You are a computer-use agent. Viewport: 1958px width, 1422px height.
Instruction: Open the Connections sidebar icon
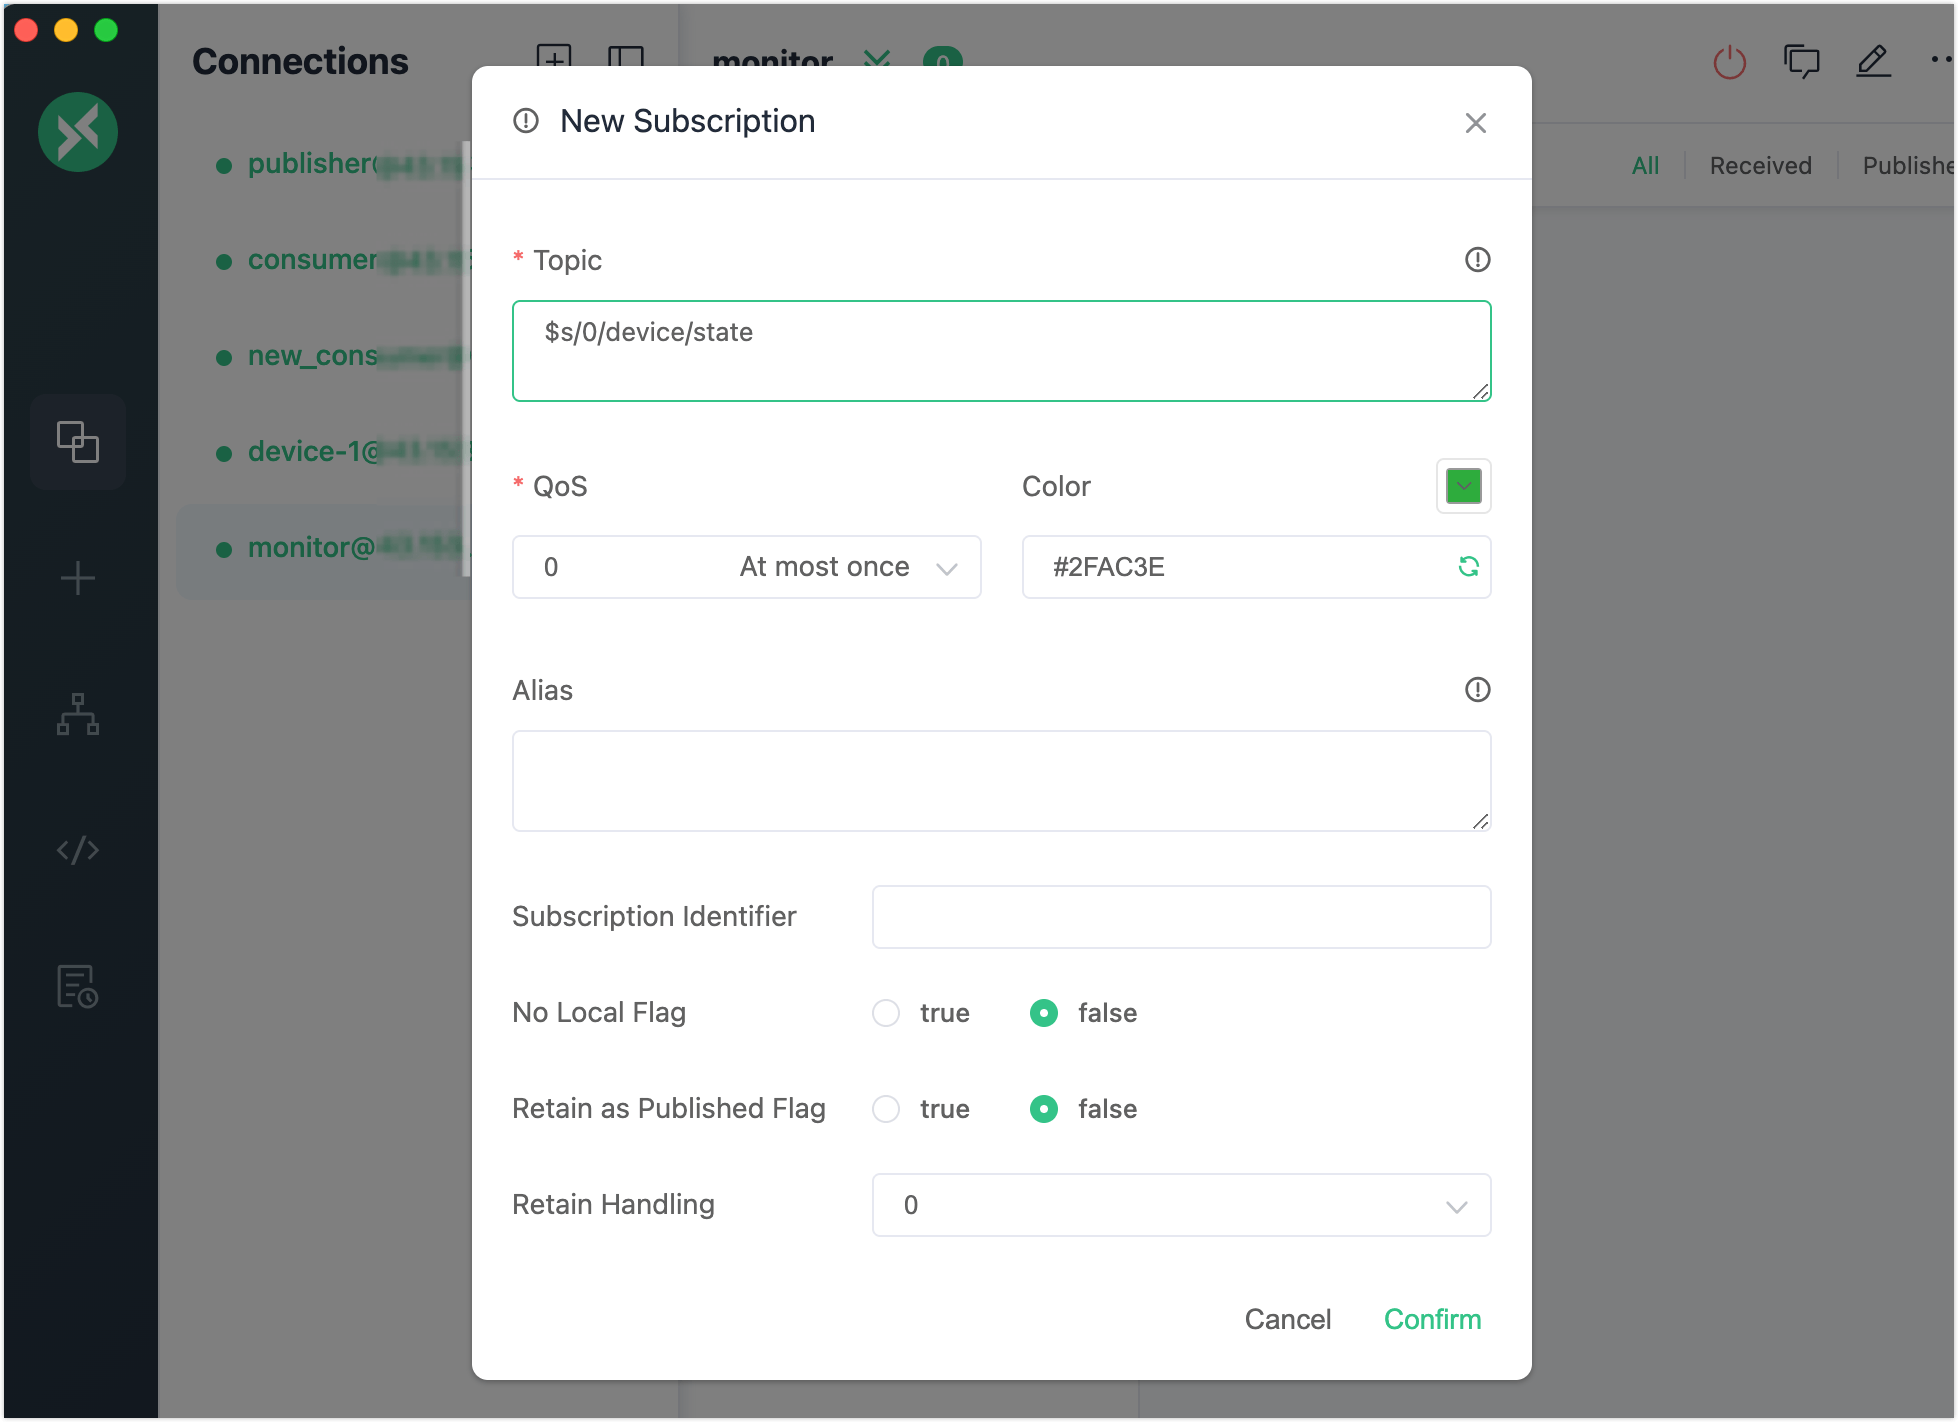pyautogui.click(x=78, y=442)
